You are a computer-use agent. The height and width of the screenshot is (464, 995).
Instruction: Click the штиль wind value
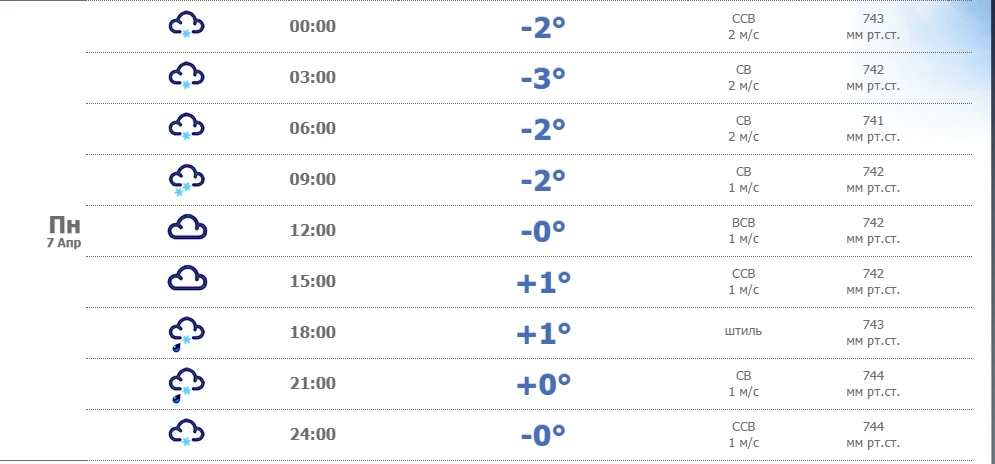point(743,331)
